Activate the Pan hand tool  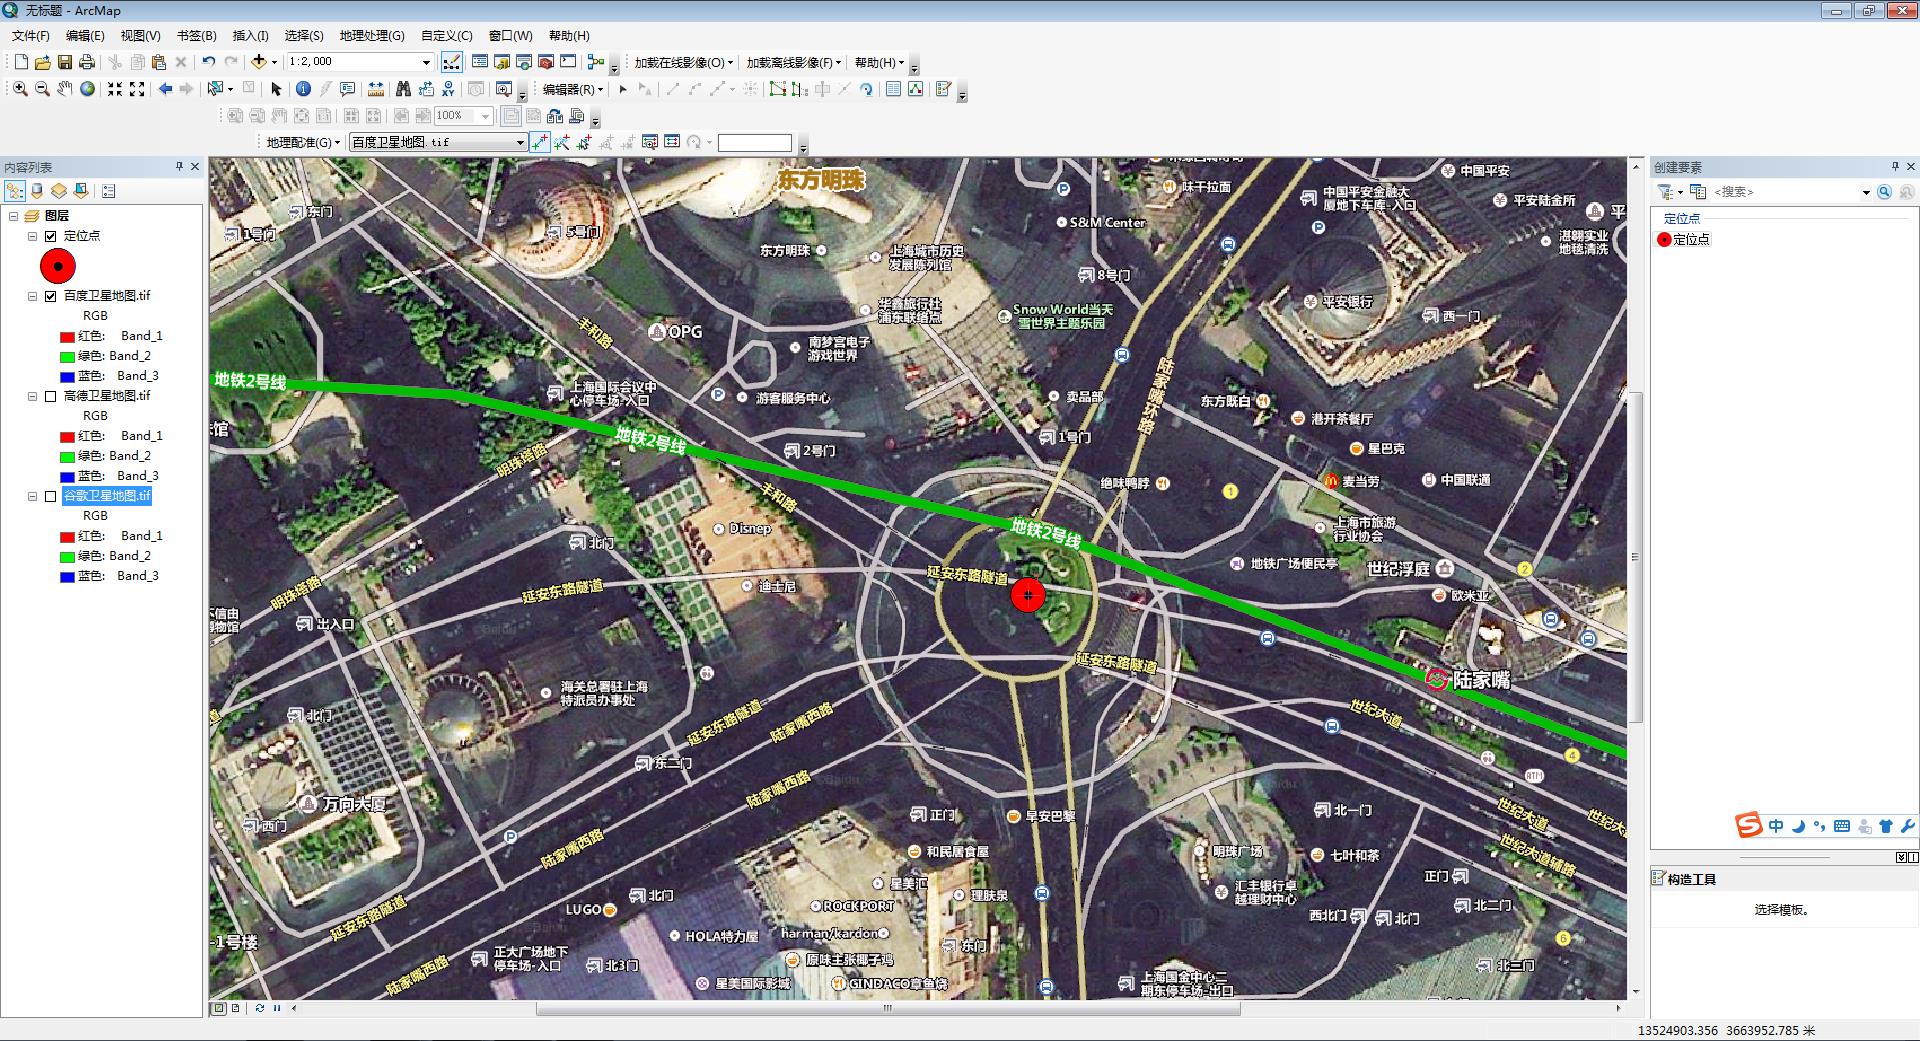pos(64,89)
